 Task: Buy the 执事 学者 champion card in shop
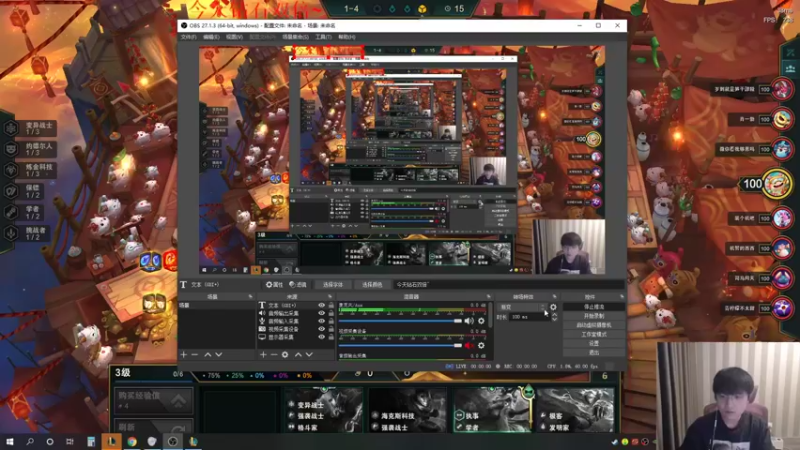[491, 410]
